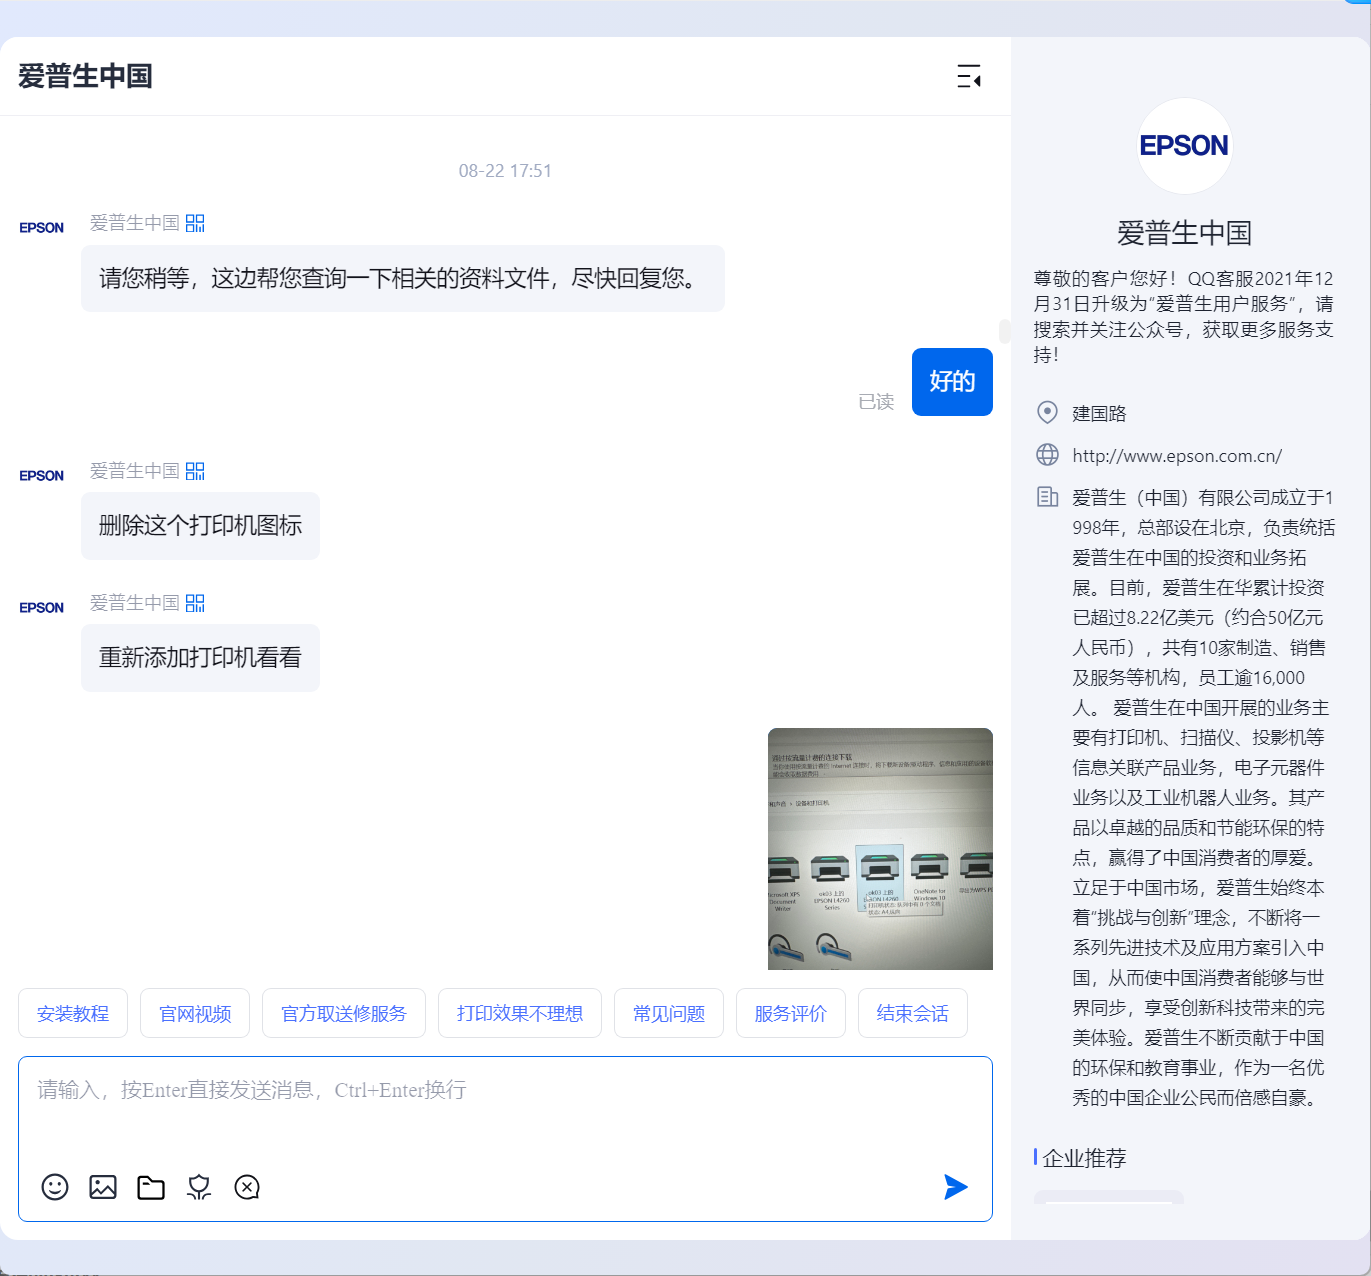
Task: Click the 爱普生中国 chat header title
Action: (x=85, y=76)
